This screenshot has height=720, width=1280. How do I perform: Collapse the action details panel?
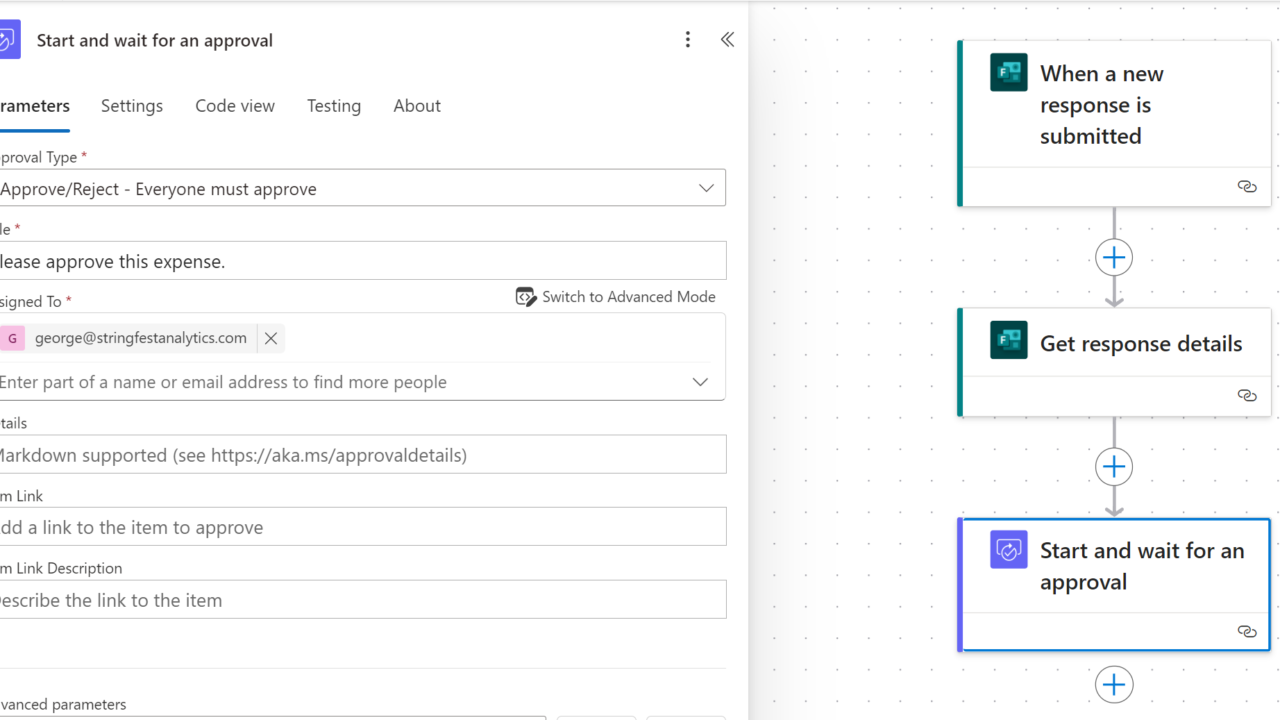[727, 40]
